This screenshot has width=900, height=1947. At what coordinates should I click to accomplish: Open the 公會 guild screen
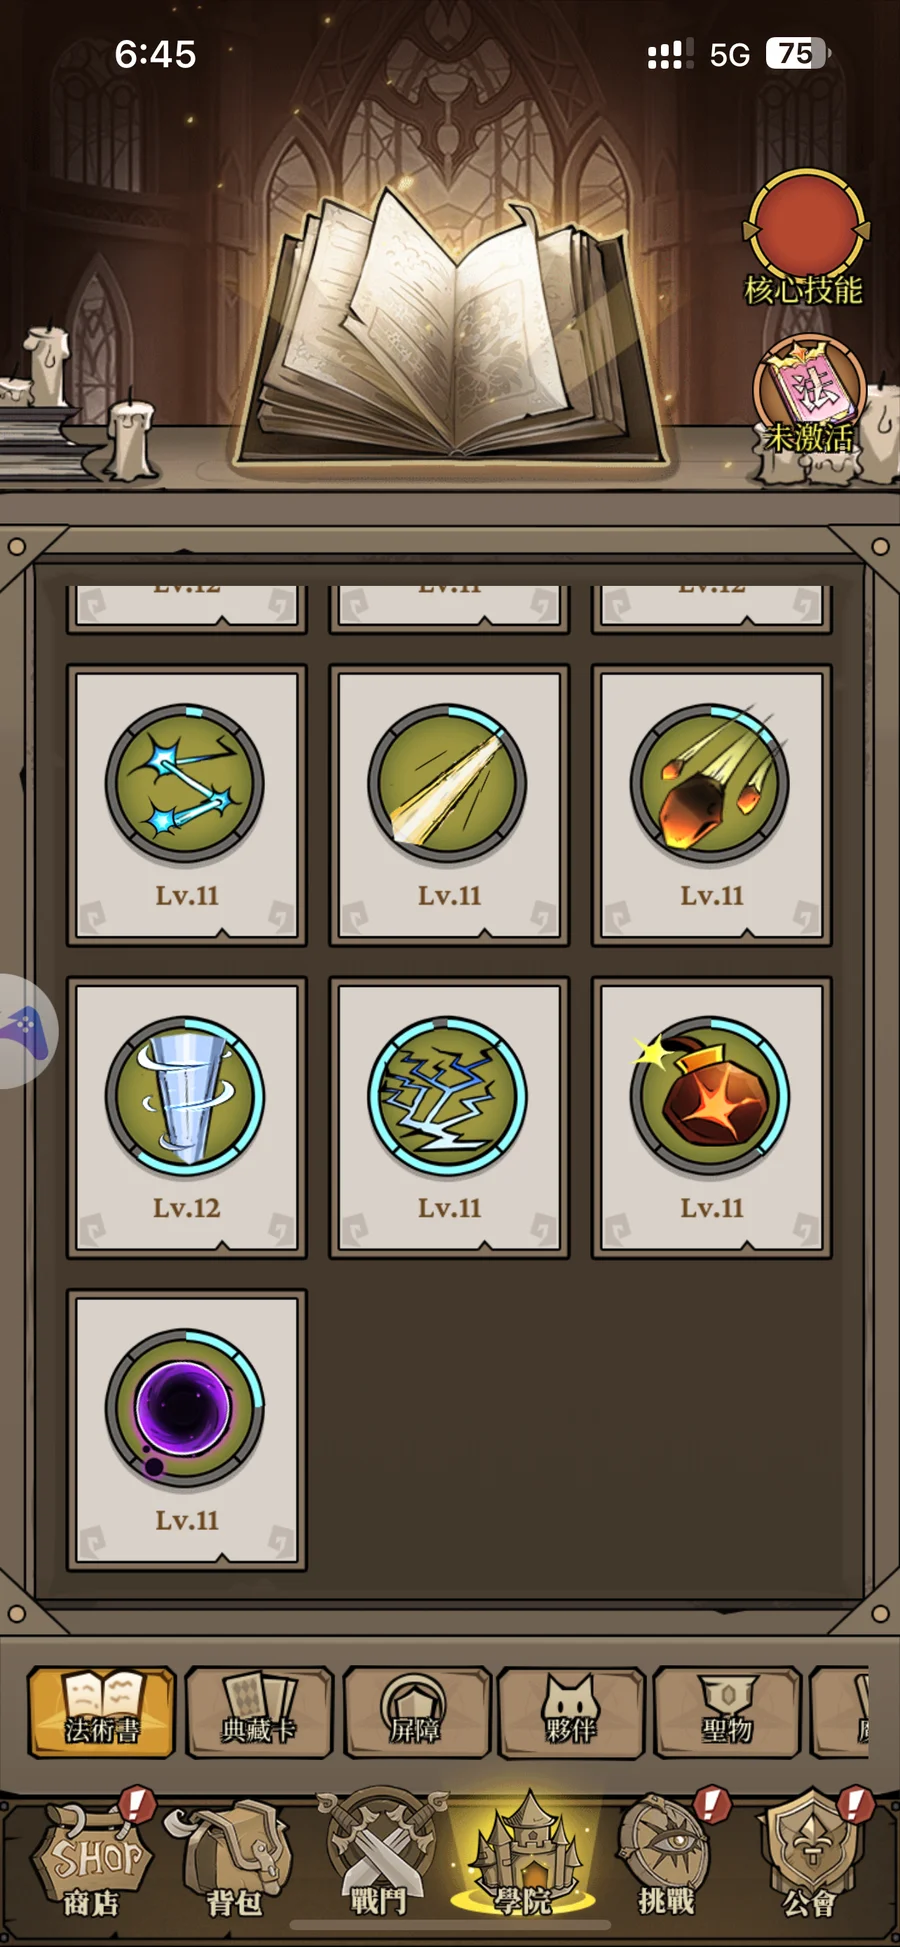pos(812,1855)
